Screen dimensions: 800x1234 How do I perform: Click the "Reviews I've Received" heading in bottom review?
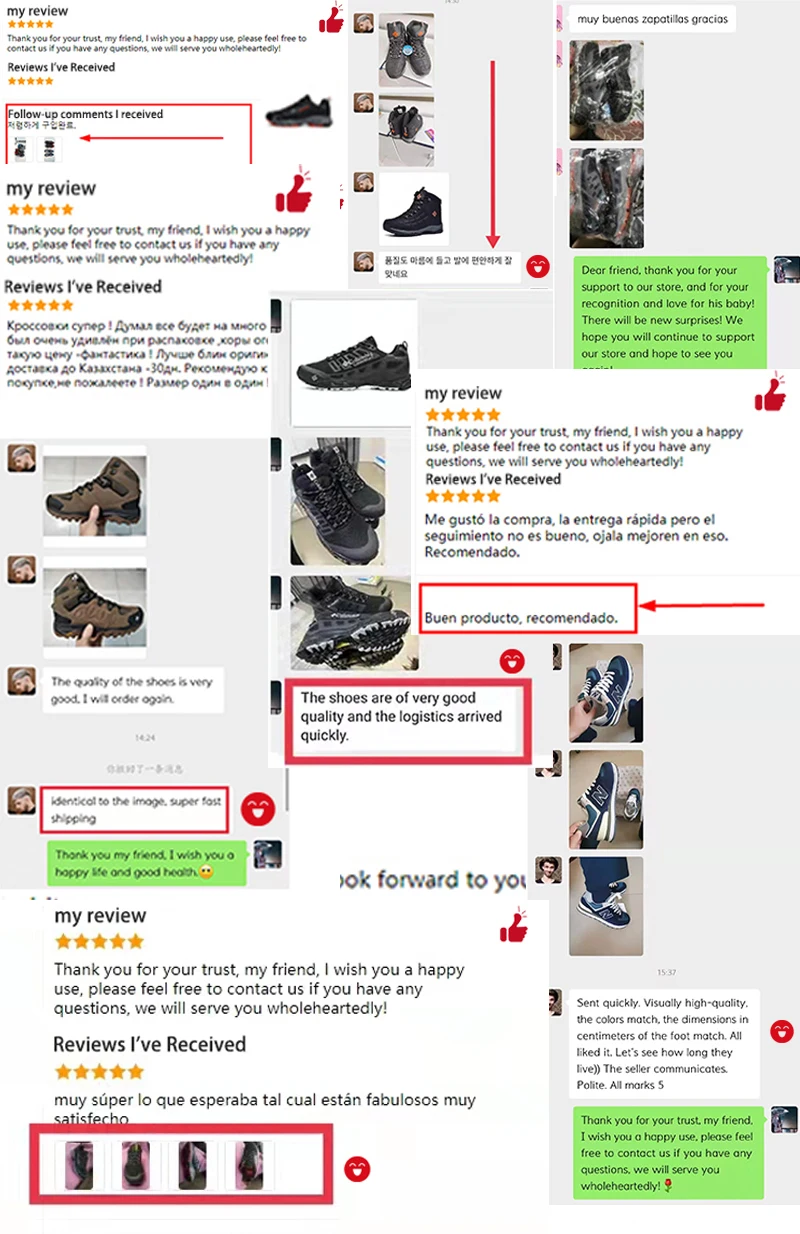149,1044
